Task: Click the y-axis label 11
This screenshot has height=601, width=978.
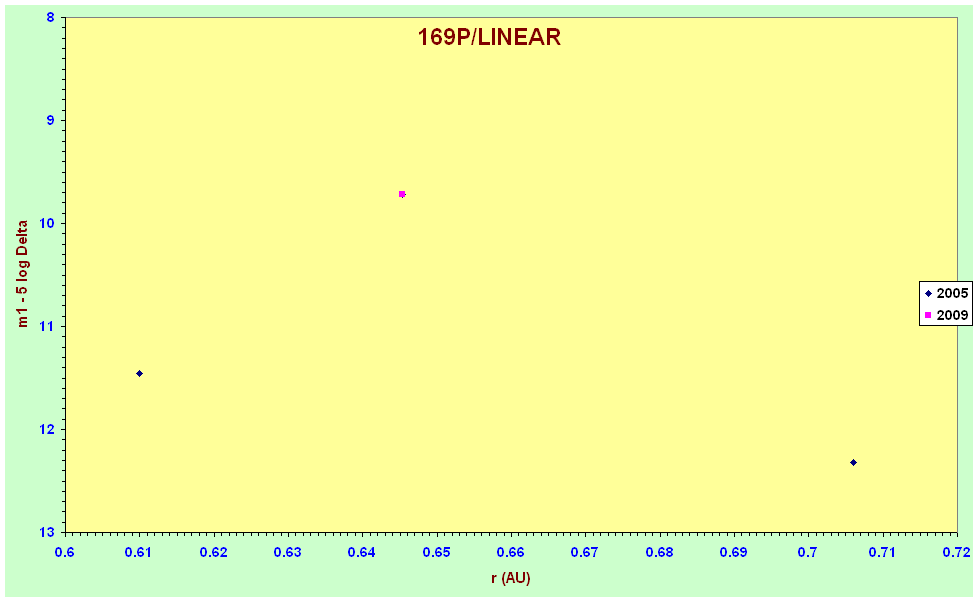Action: click(x=47, y=326)
